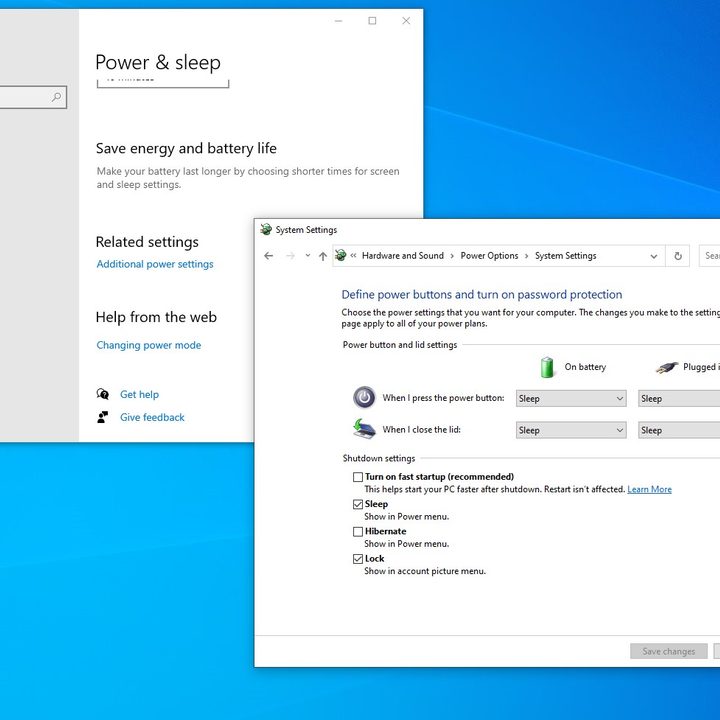This screenshot has height=720, width=720.
Task: Click the Give feedback person icon
Action: point(102,417)
